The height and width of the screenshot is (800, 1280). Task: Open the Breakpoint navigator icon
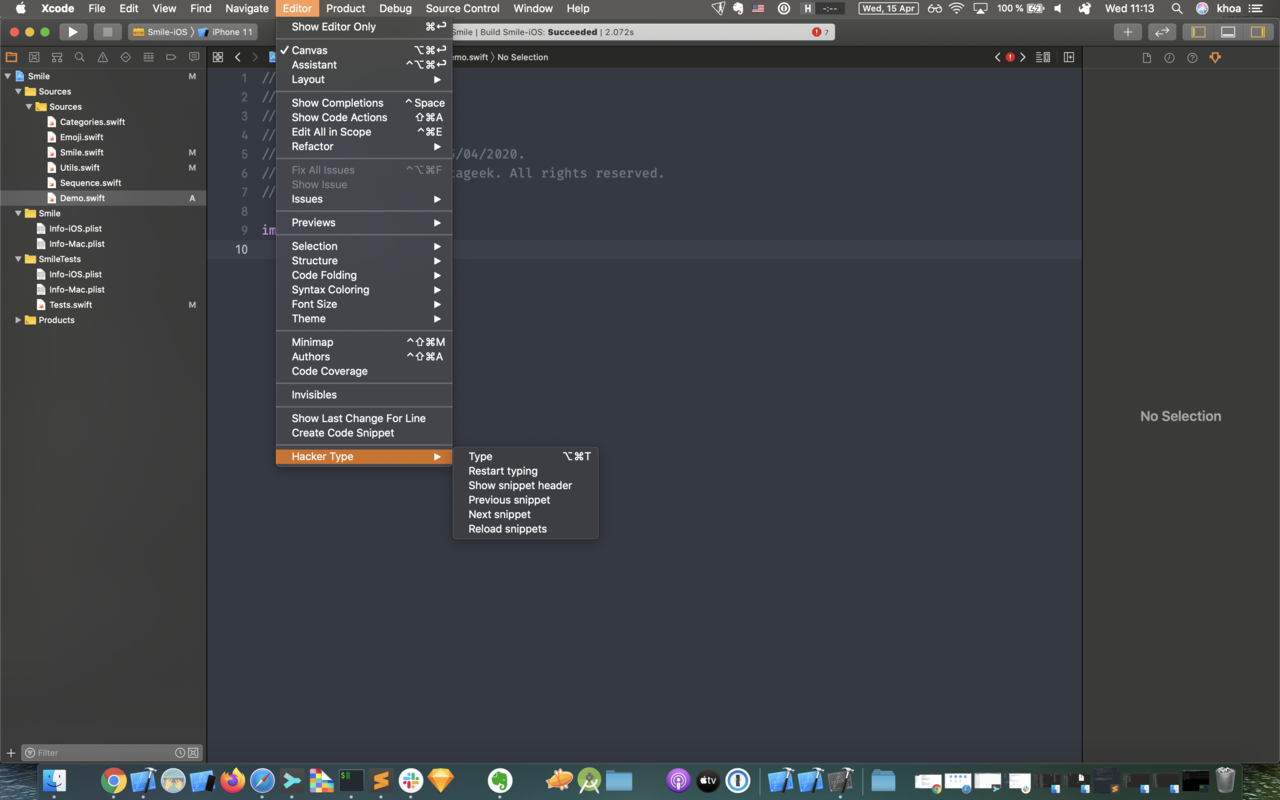click(x=171, y=56)
